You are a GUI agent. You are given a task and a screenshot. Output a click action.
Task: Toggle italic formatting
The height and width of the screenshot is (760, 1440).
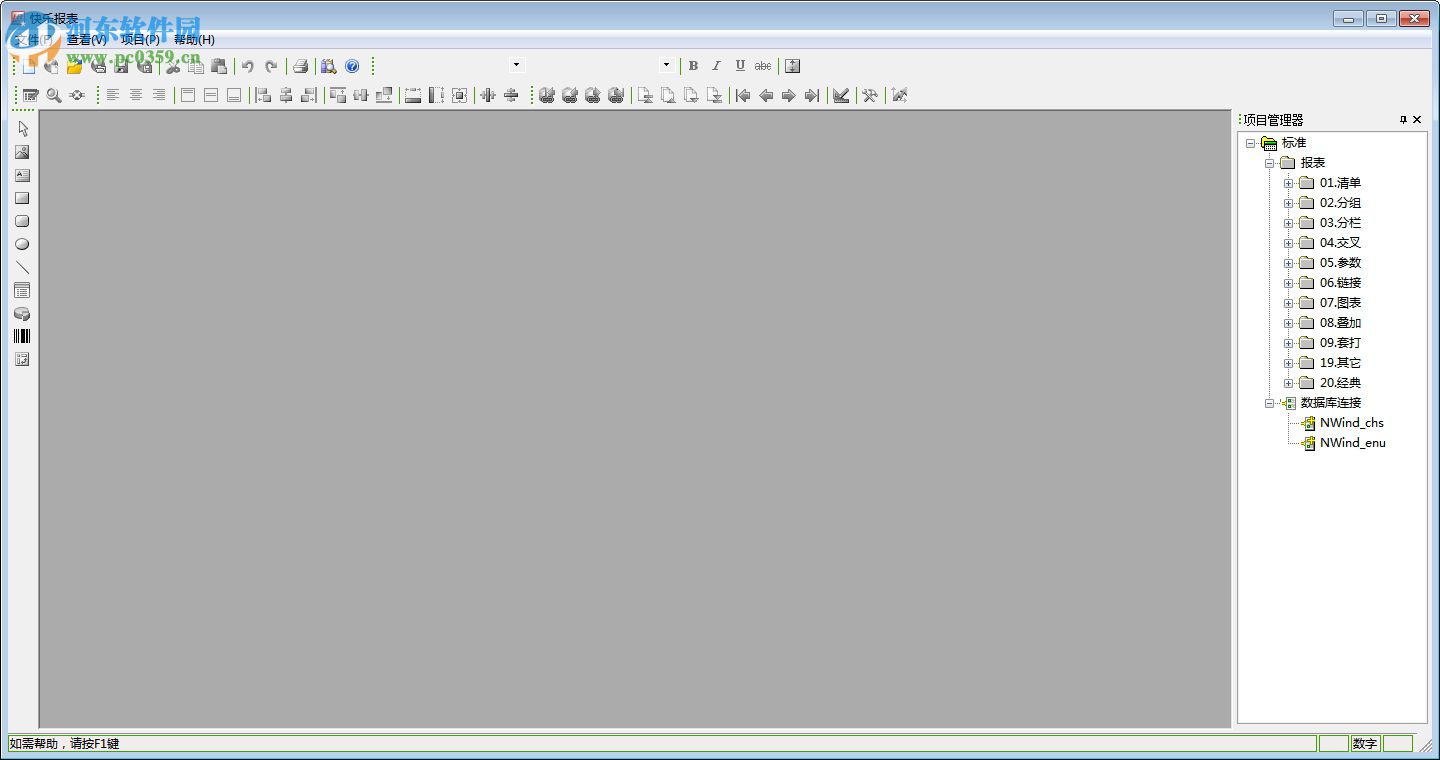[x=716, y=66]
